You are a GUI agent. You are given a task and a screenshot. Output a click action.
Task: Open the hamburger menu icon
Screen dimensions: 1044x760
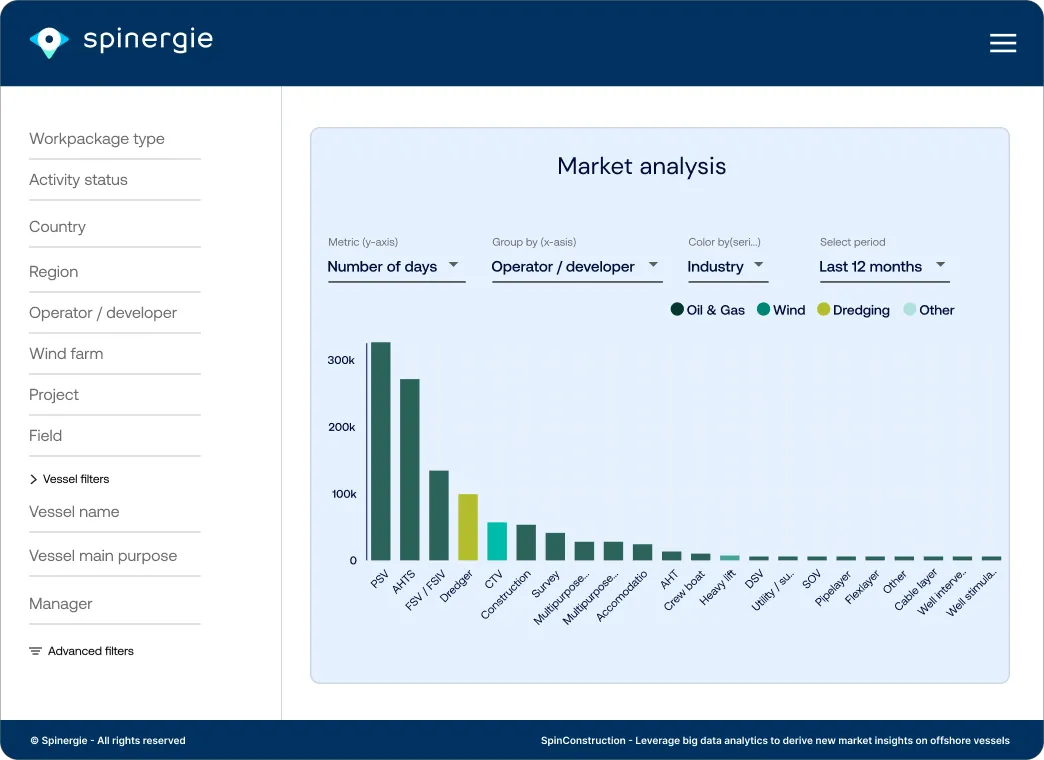click(1002, 43)
